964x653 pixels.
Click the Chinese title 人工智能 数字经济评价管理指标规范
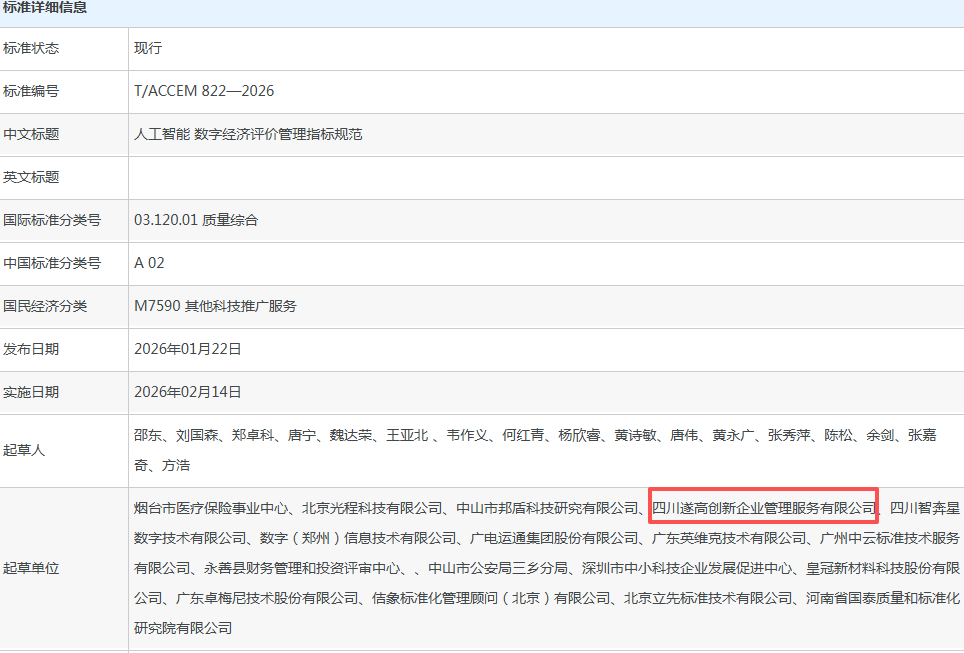(248, 134)
